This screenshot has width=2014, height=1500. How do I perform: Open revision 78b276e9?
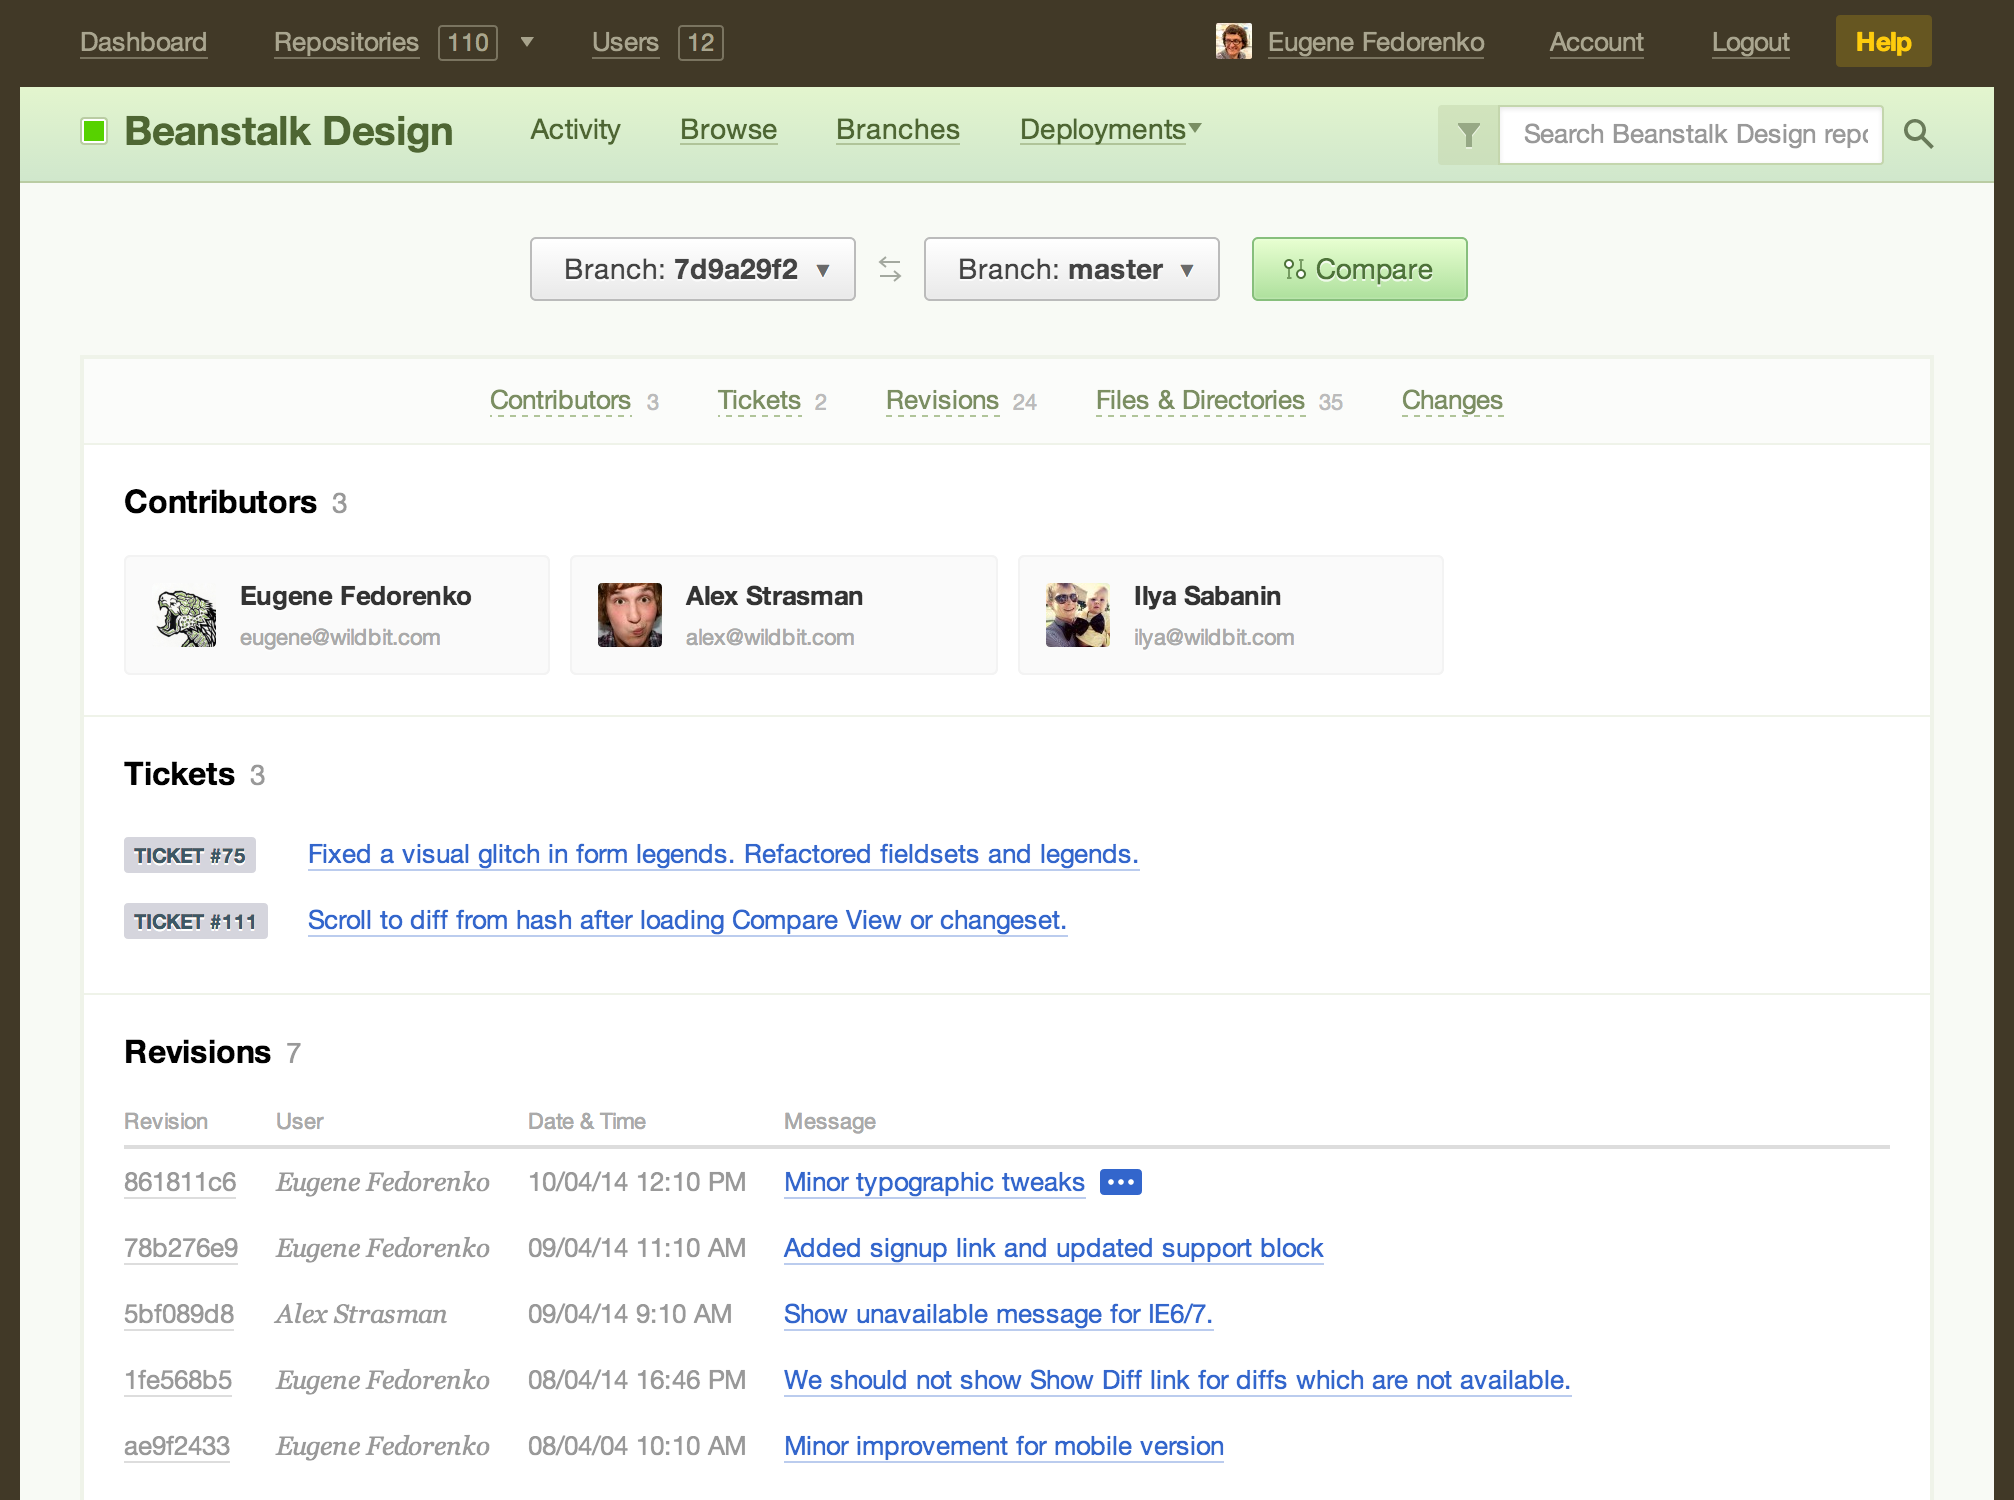[181, 1248]
